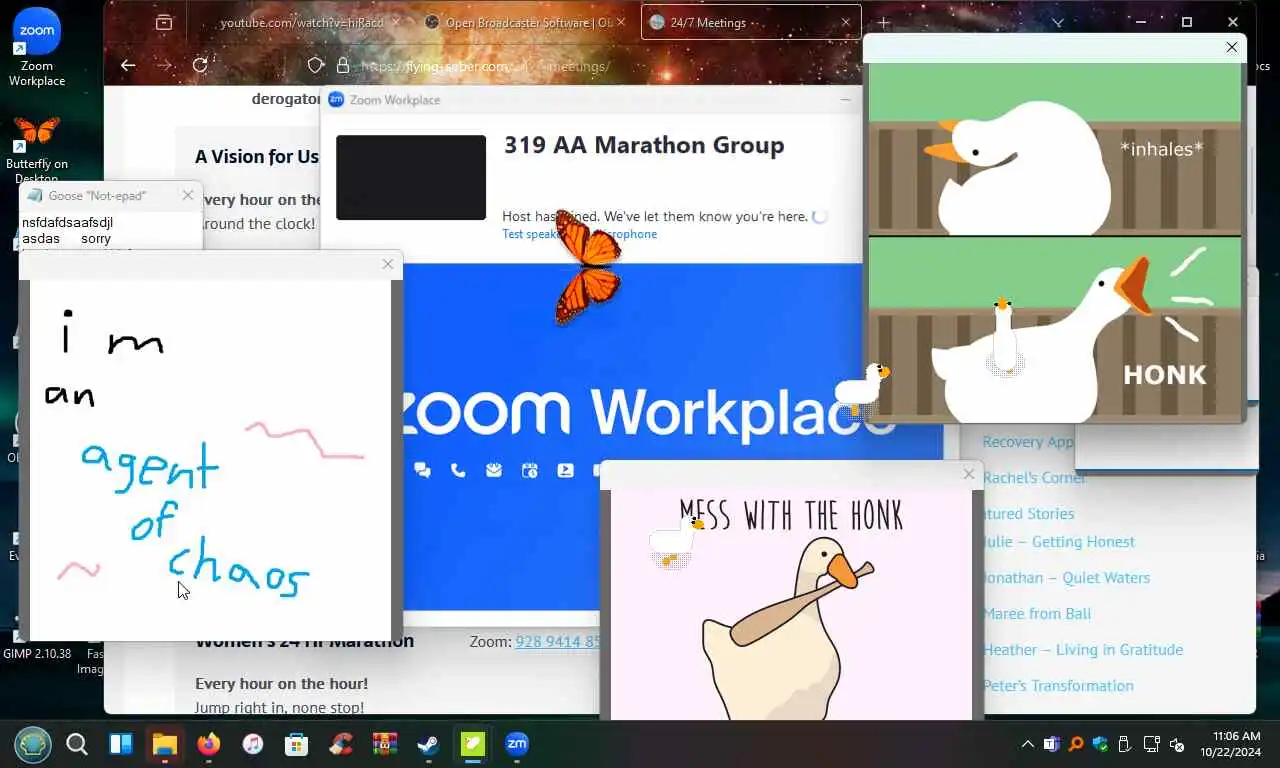Open the Widgets/Task view taskbar icon

121,744
